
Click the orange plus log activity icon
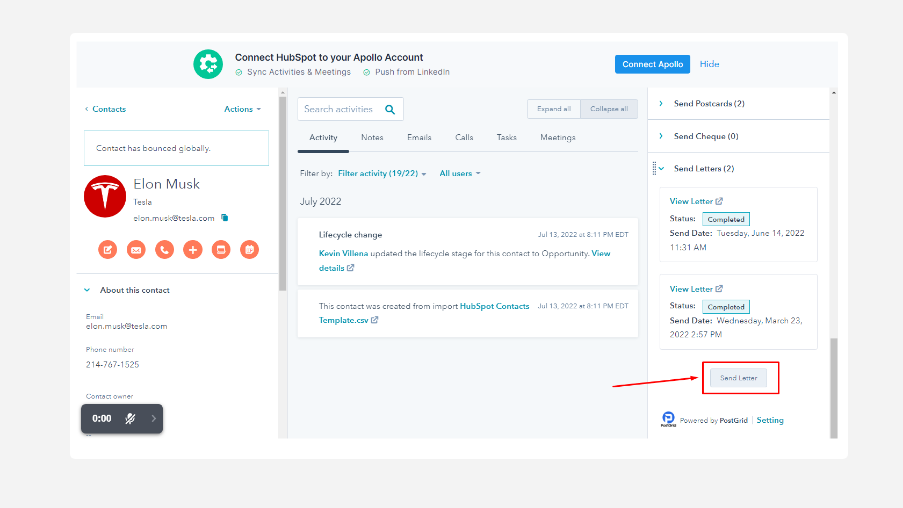[x=193, y=249]
